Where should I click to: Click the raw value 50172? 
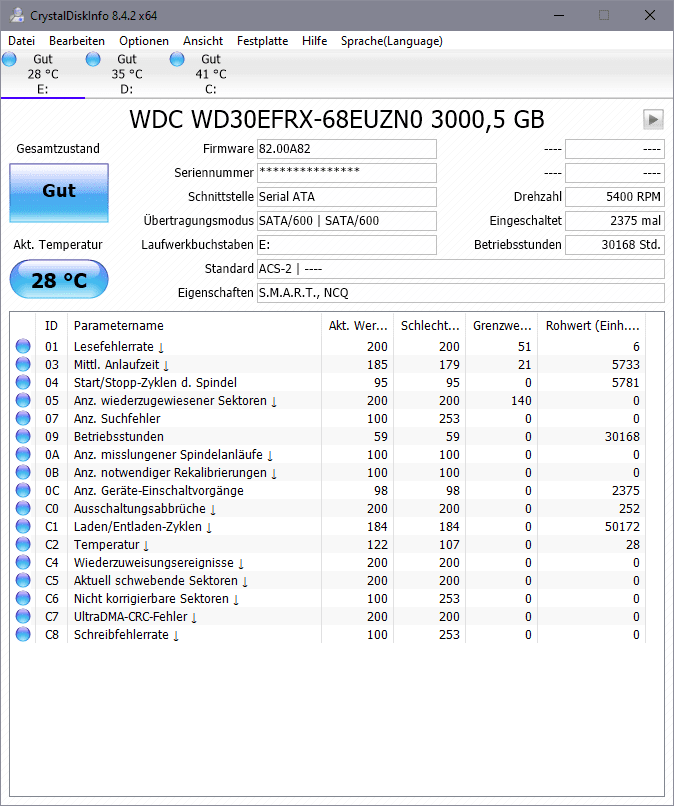(622, 527)
